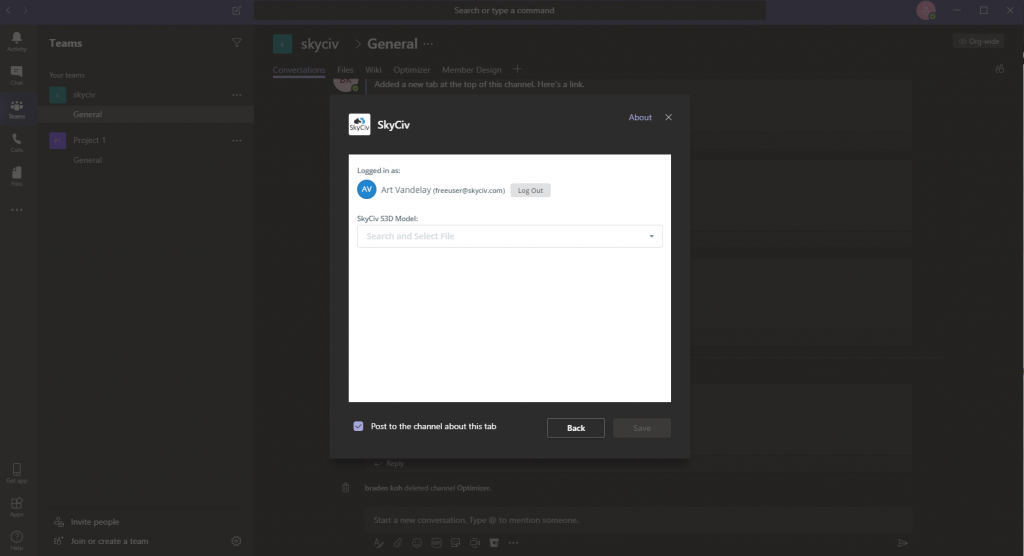The width and height of the screenshot is (1024, 556).
Task: Switch to the Member Design tab
Action: click(472, 70)
